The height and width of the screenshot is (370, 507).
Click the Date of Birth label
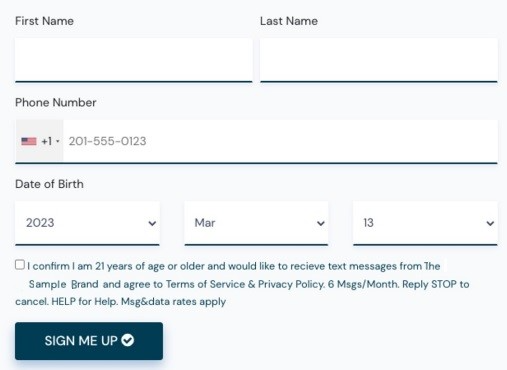pyautogui.click(x=49, y=184)
